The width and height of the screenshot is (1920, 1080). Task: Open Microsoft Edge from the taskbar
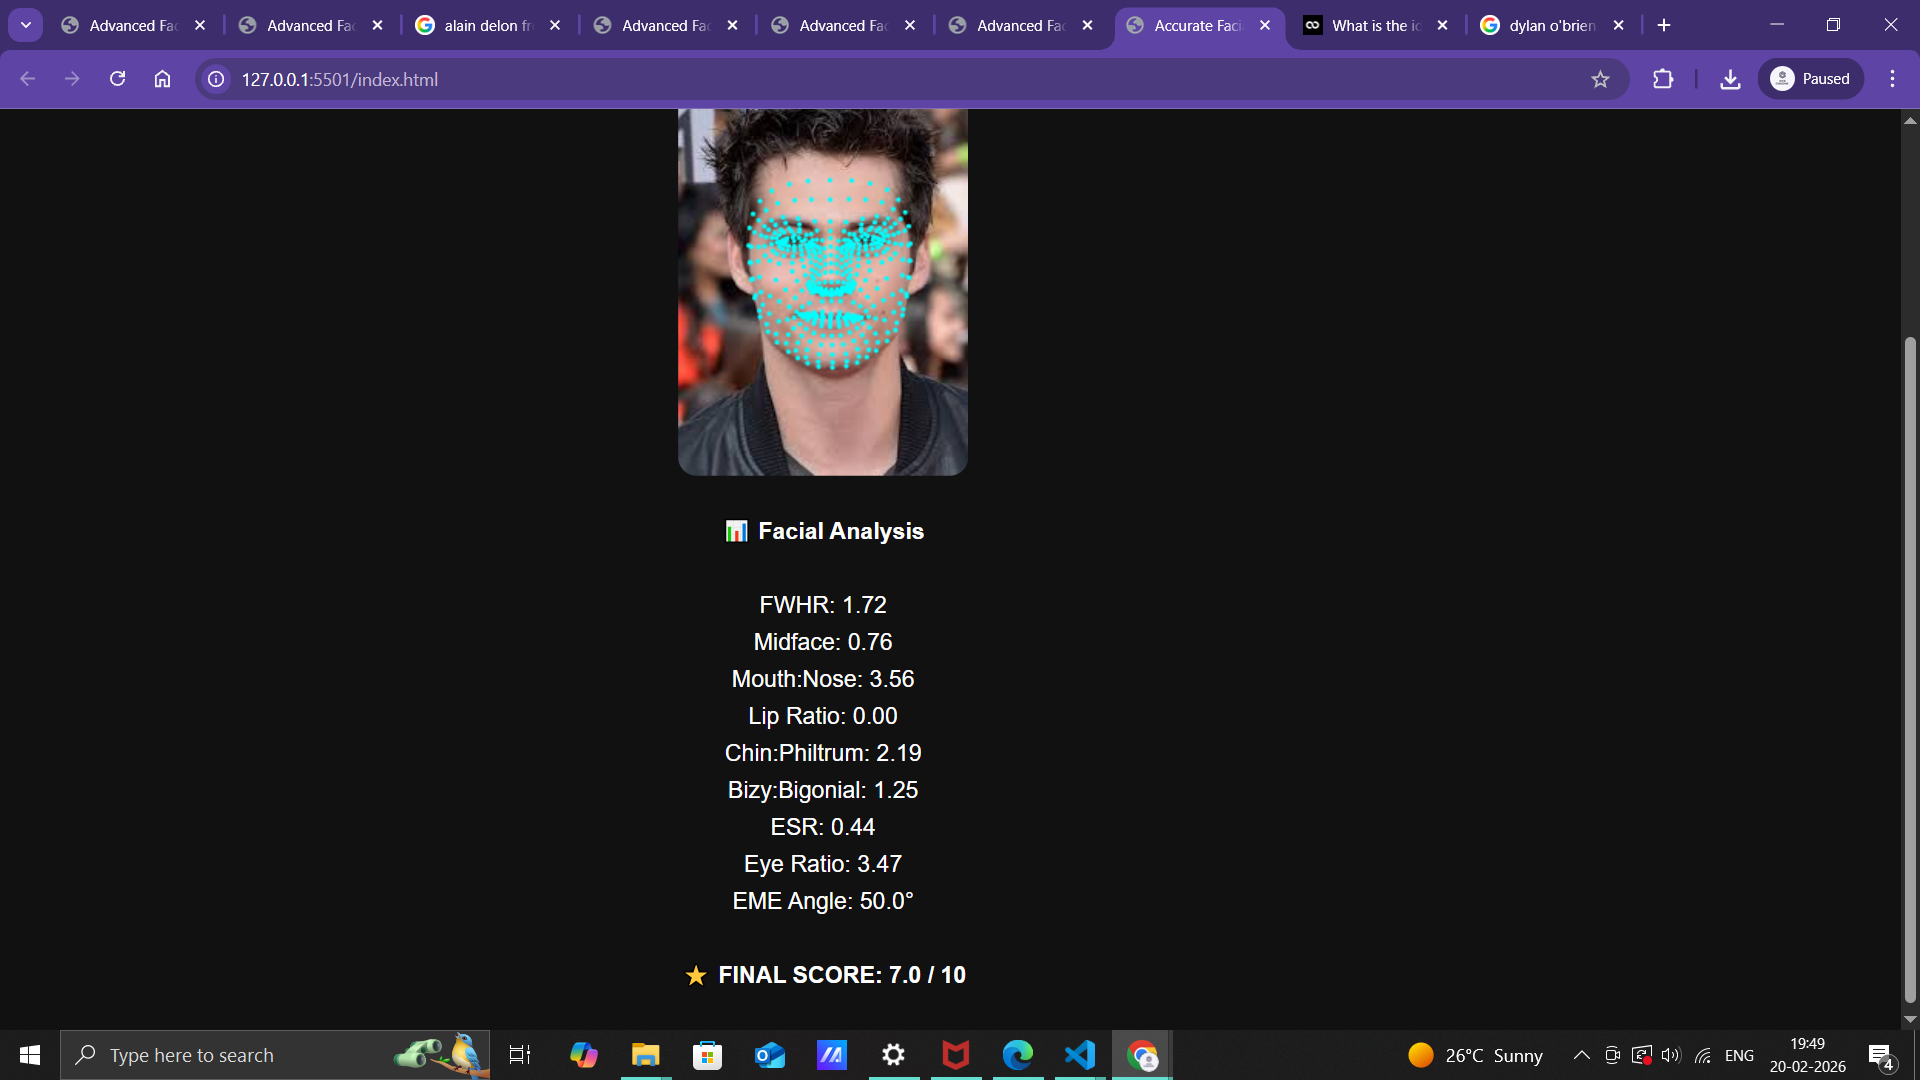tap(1017, 1054)
